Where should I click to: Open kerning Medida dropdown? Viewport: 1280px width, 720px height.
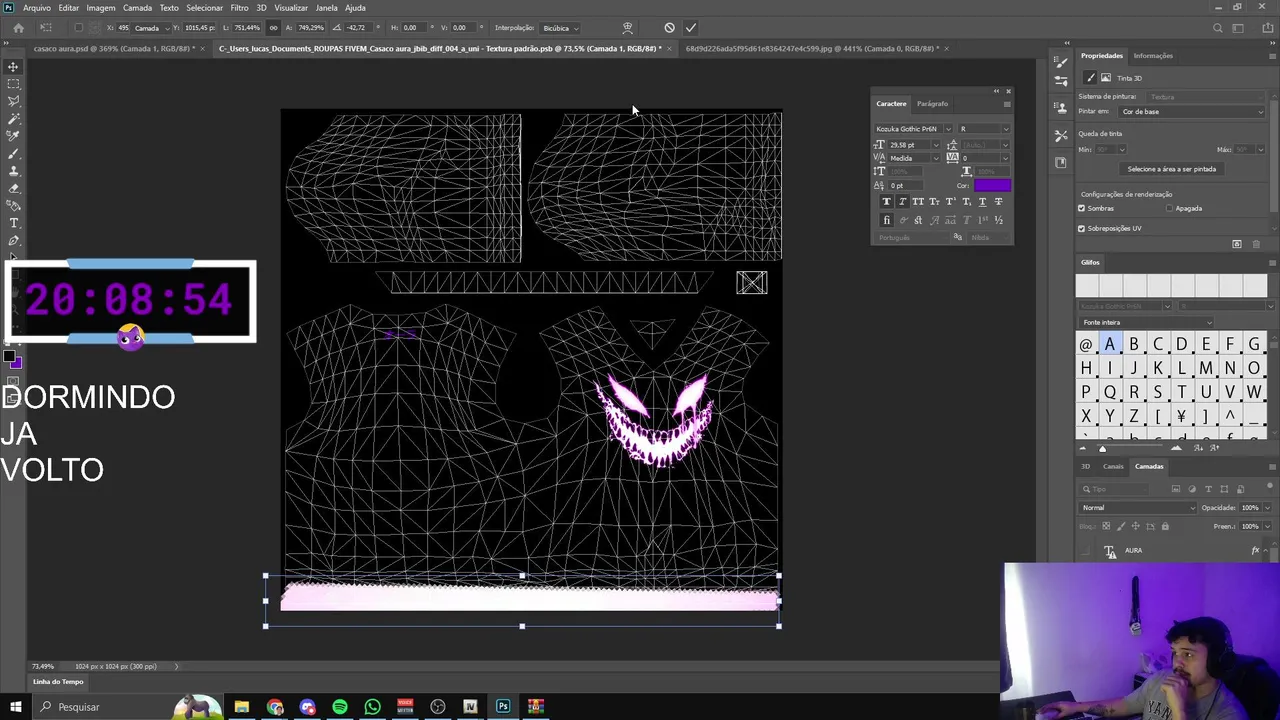[x=936, y=158]
